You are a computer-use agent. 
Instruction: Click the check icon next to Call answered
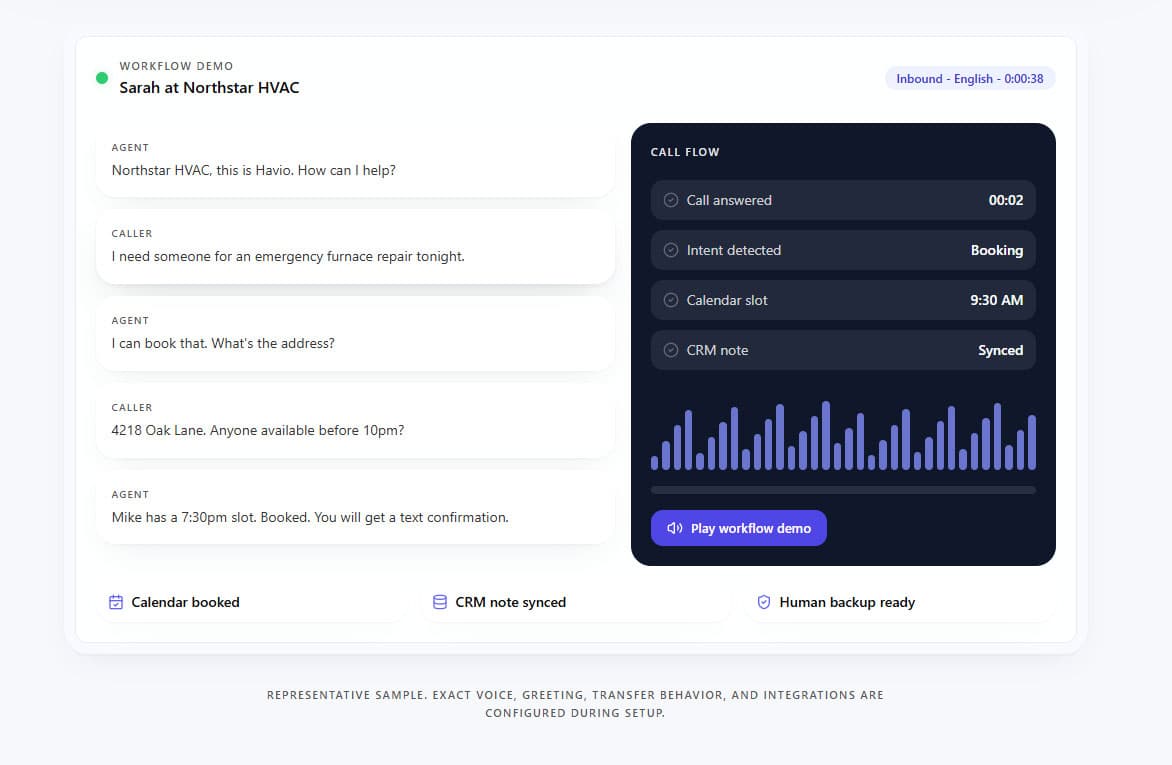671,200
